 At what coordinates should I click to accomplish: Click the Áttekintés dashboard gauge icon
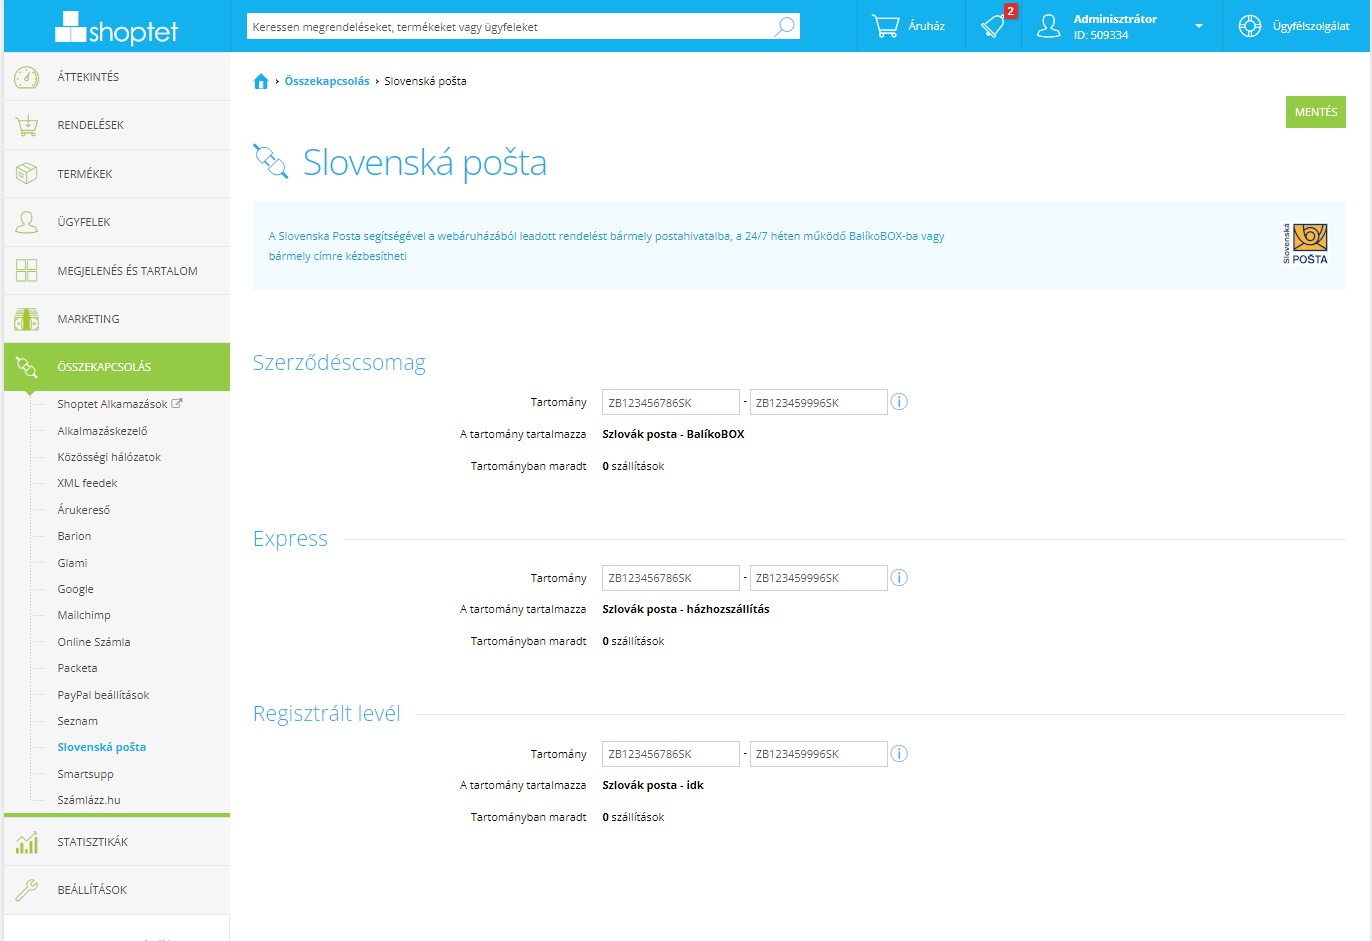point(27,77)
